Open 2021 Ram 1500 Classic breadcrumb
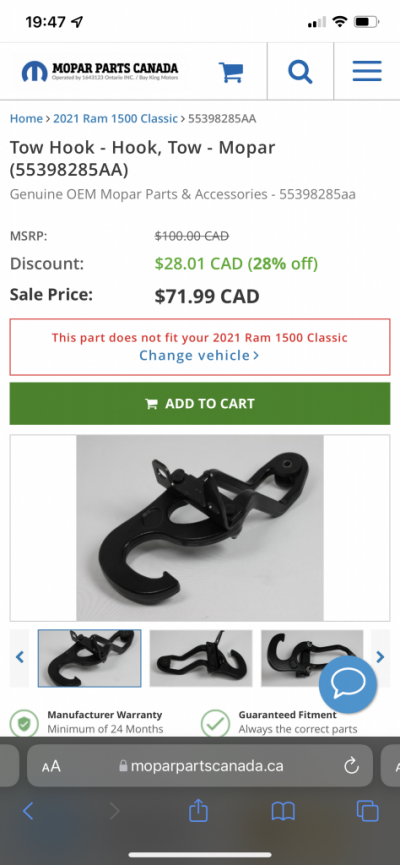This screenshot has height=865, width=400. pyautogui.click(x=115, y=119)
